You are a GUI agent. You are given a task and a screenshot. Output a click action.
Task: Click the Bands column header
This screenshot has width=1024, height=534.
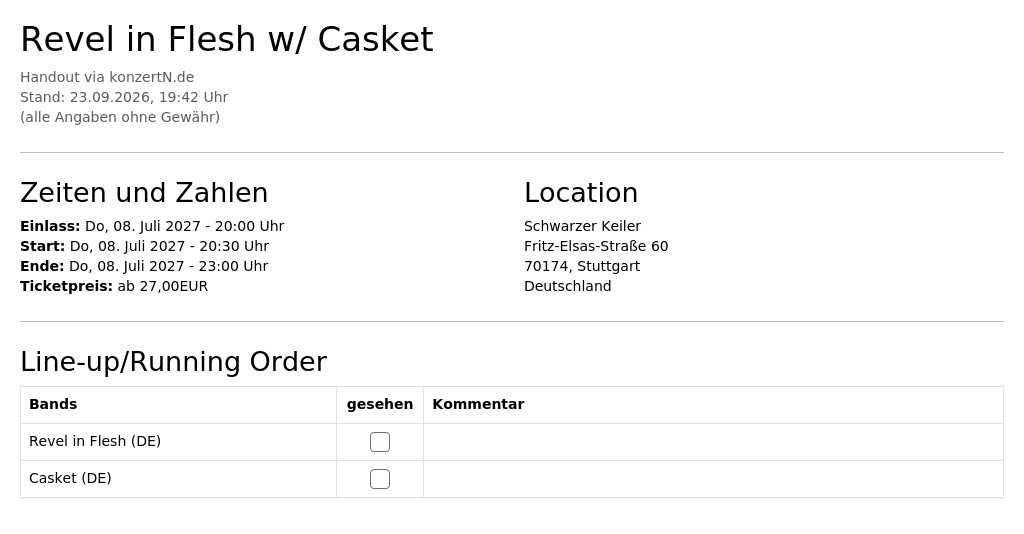pos(53,404)
